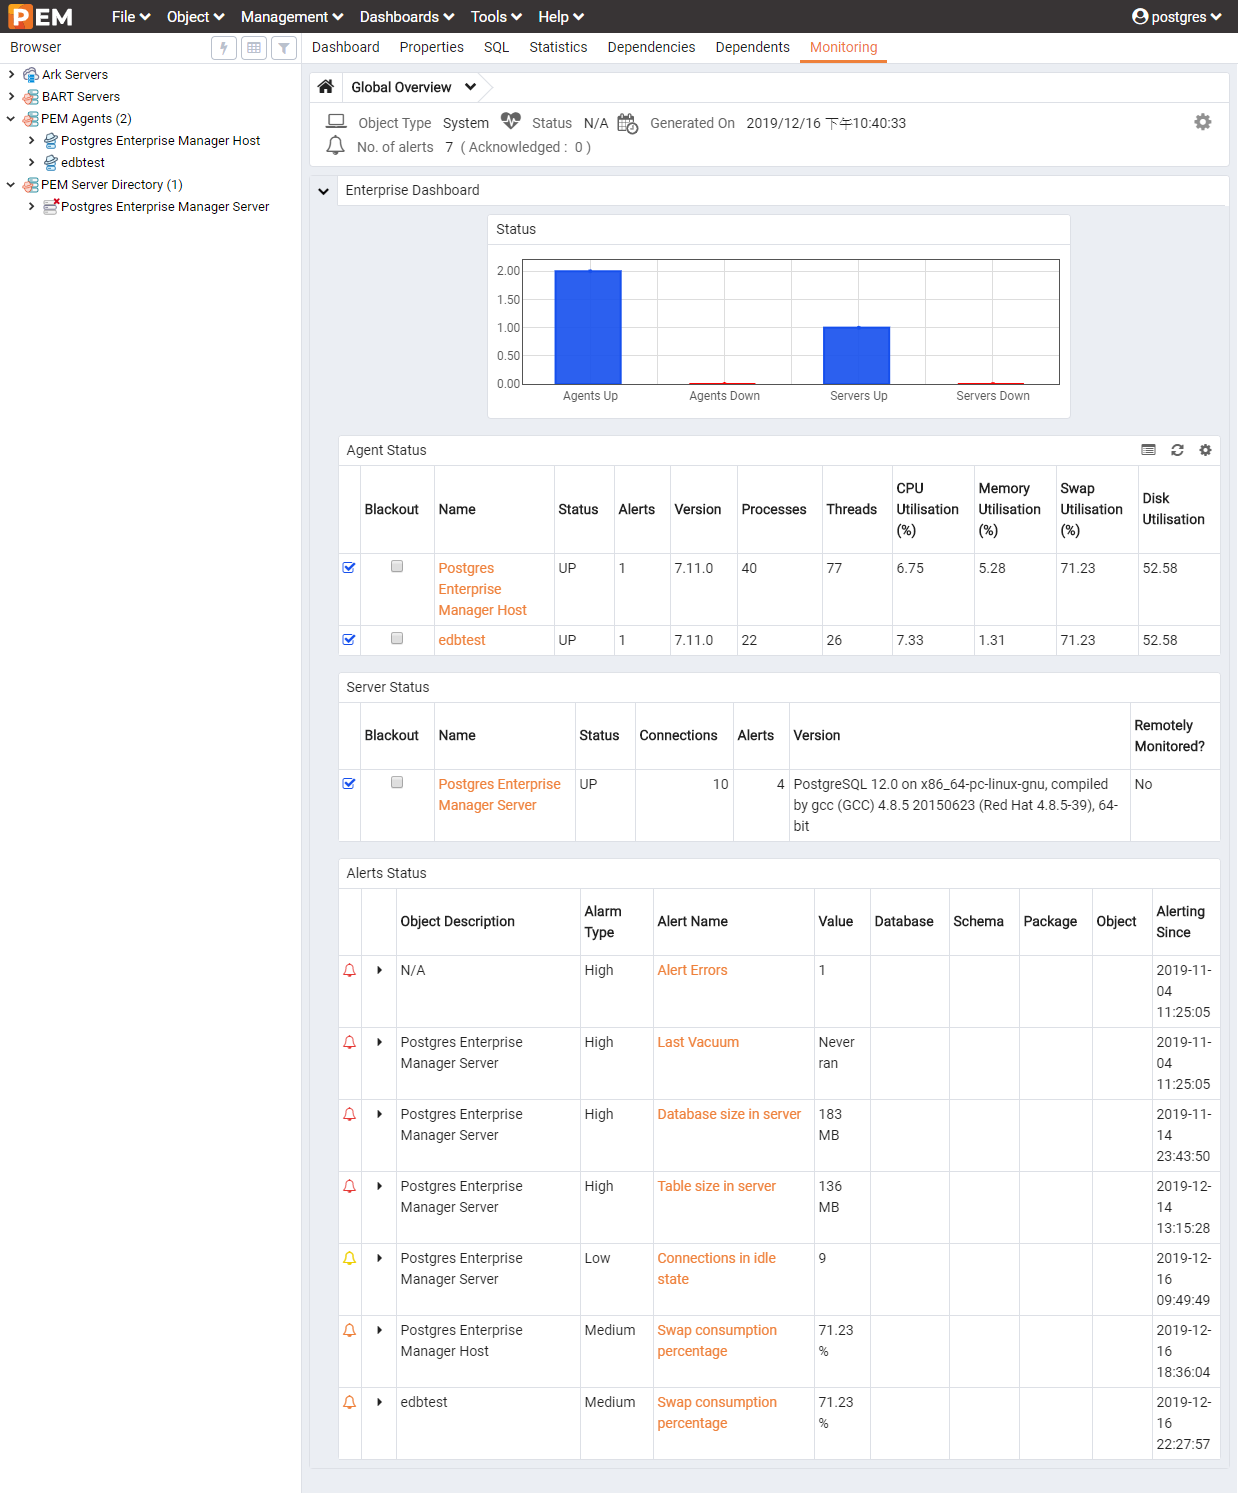Open the Connections in idle state alert link
Screen dimensions: 1238x1493
716,1269
